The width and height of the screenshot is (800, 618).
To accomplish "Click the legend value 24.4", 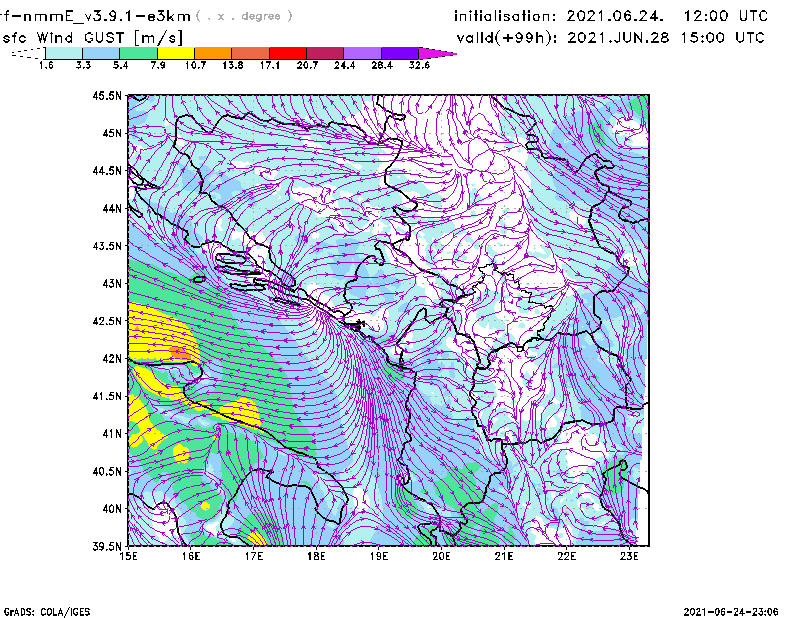I will (x=344, y=65).
